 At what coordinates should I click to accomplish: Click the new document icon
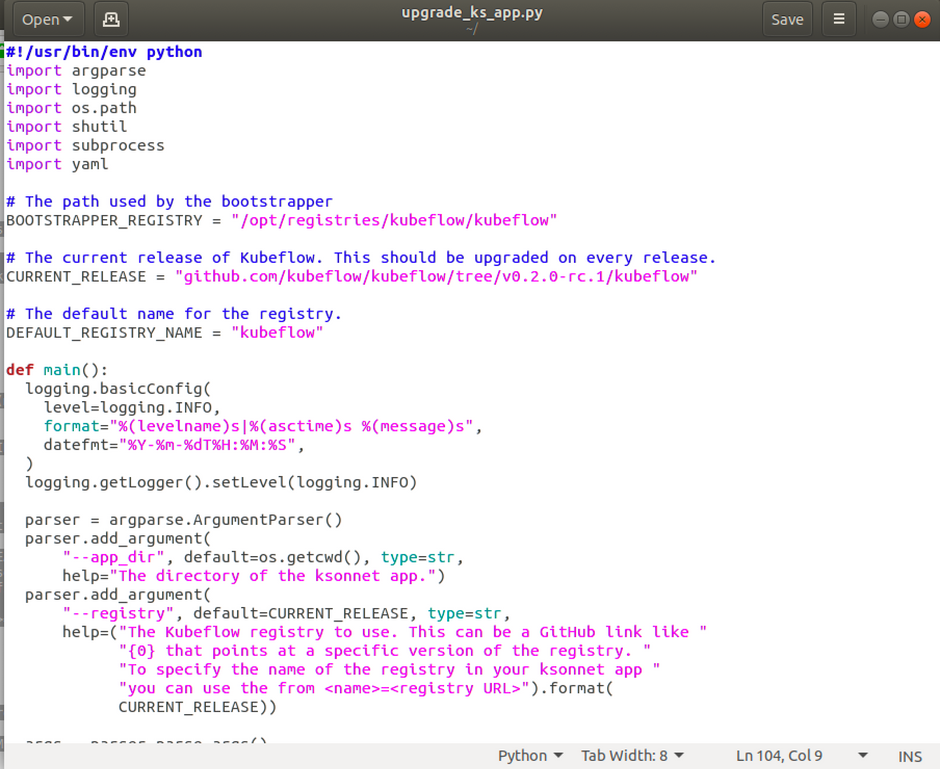(111, 19)
